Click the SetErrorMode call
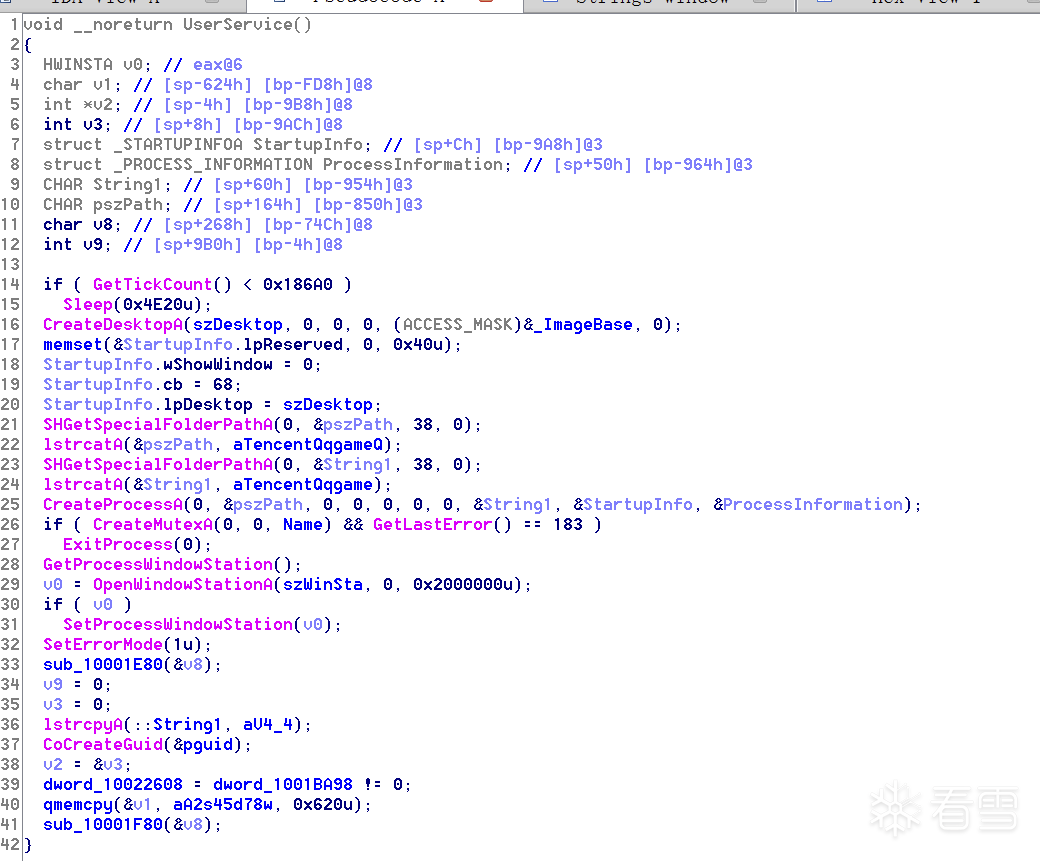This screenshot has height=861, width=1040. pos(103,644)
